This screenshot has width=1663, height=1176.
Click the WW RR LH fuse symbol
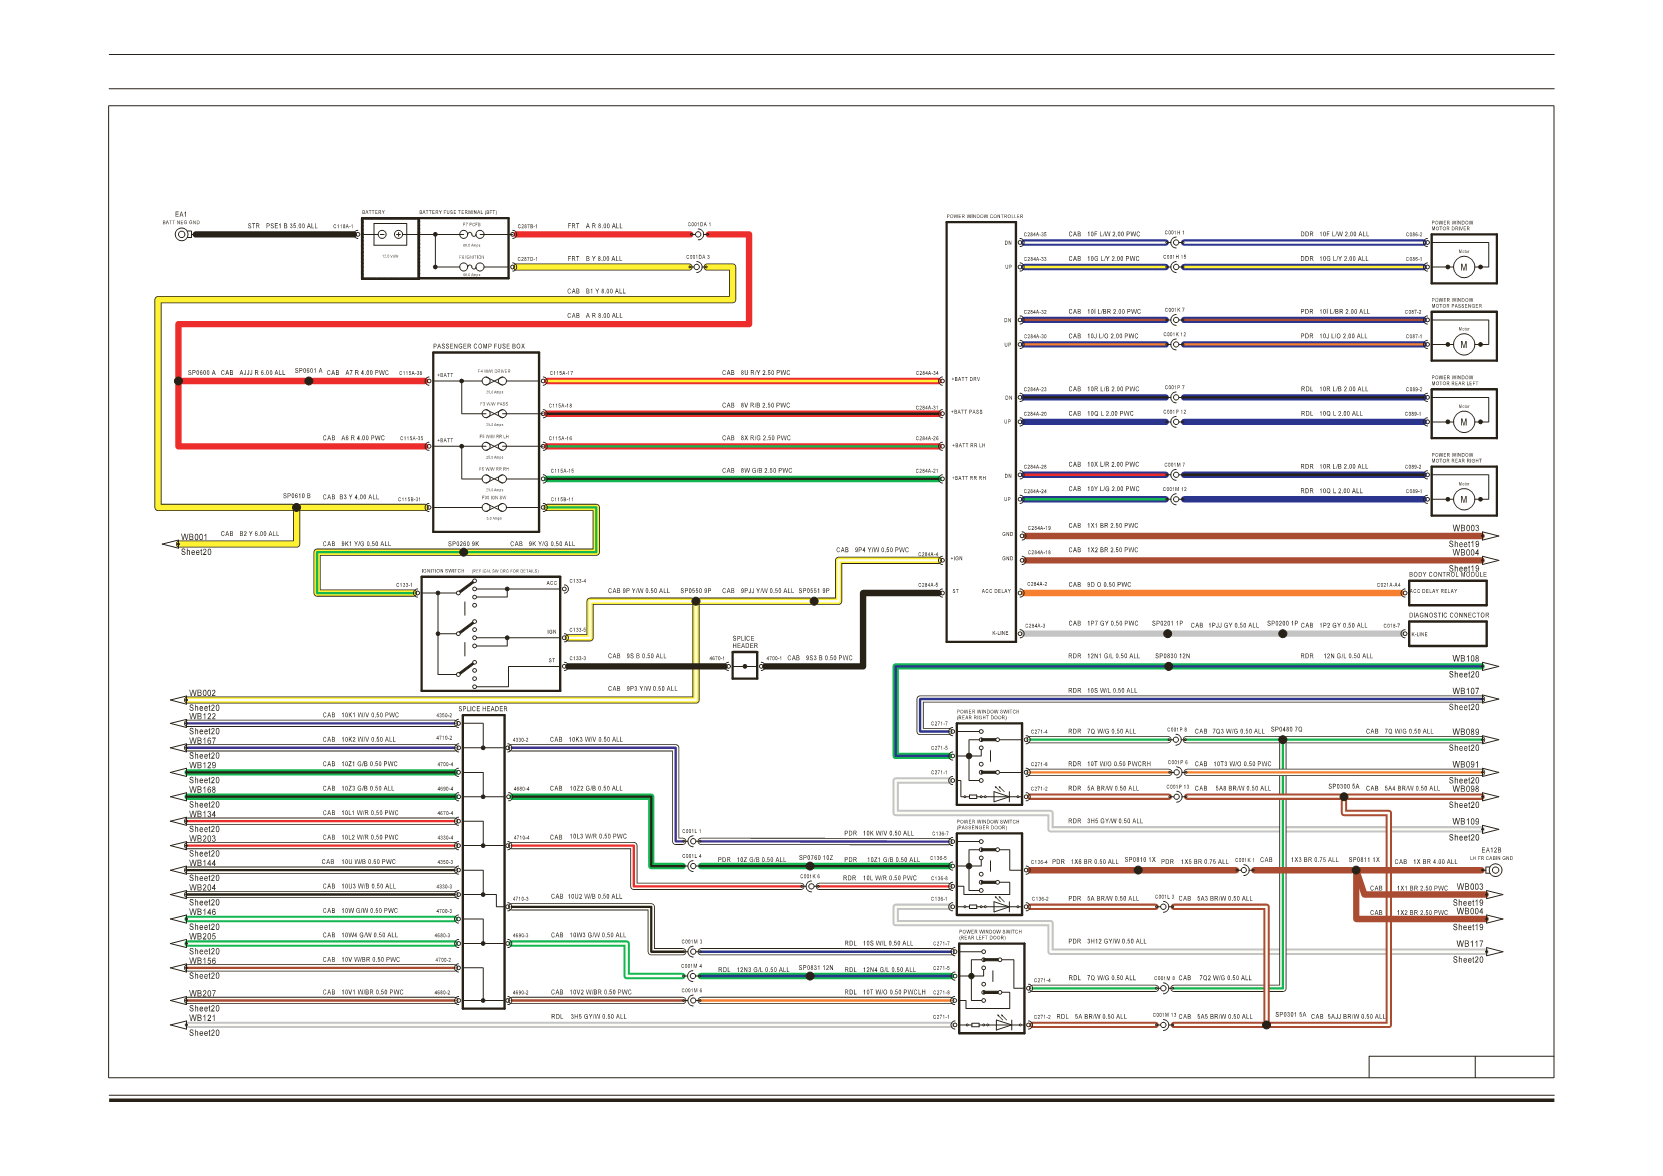494,446
